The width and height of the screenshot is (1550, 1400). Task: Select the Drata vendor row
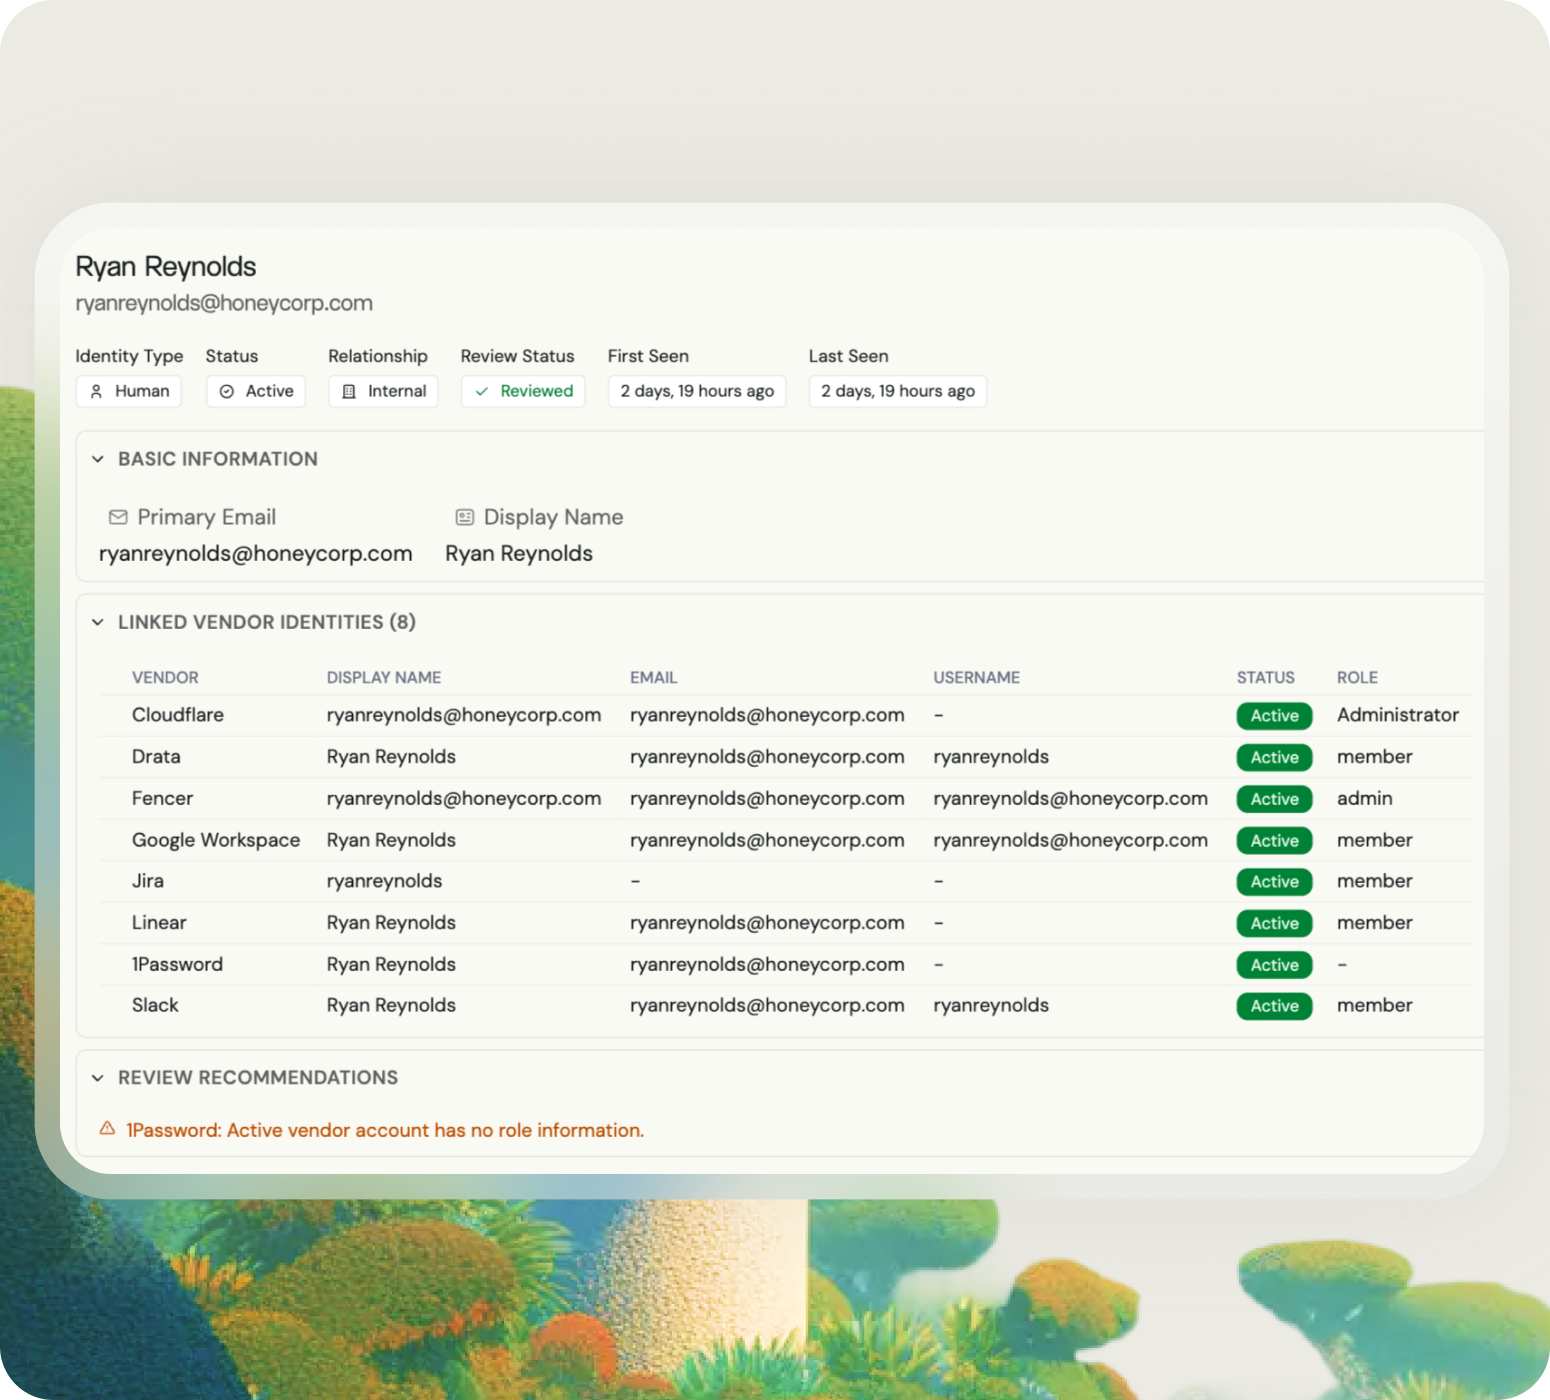point(786,757)
